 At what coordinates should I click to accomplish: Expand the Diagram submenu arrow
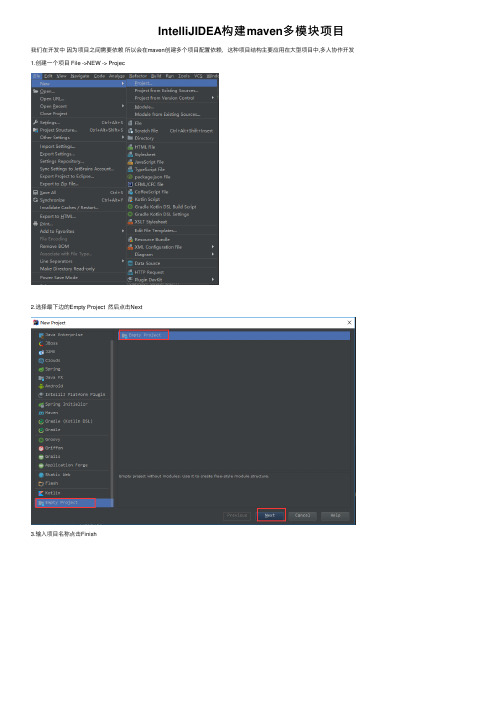point(212,254)
